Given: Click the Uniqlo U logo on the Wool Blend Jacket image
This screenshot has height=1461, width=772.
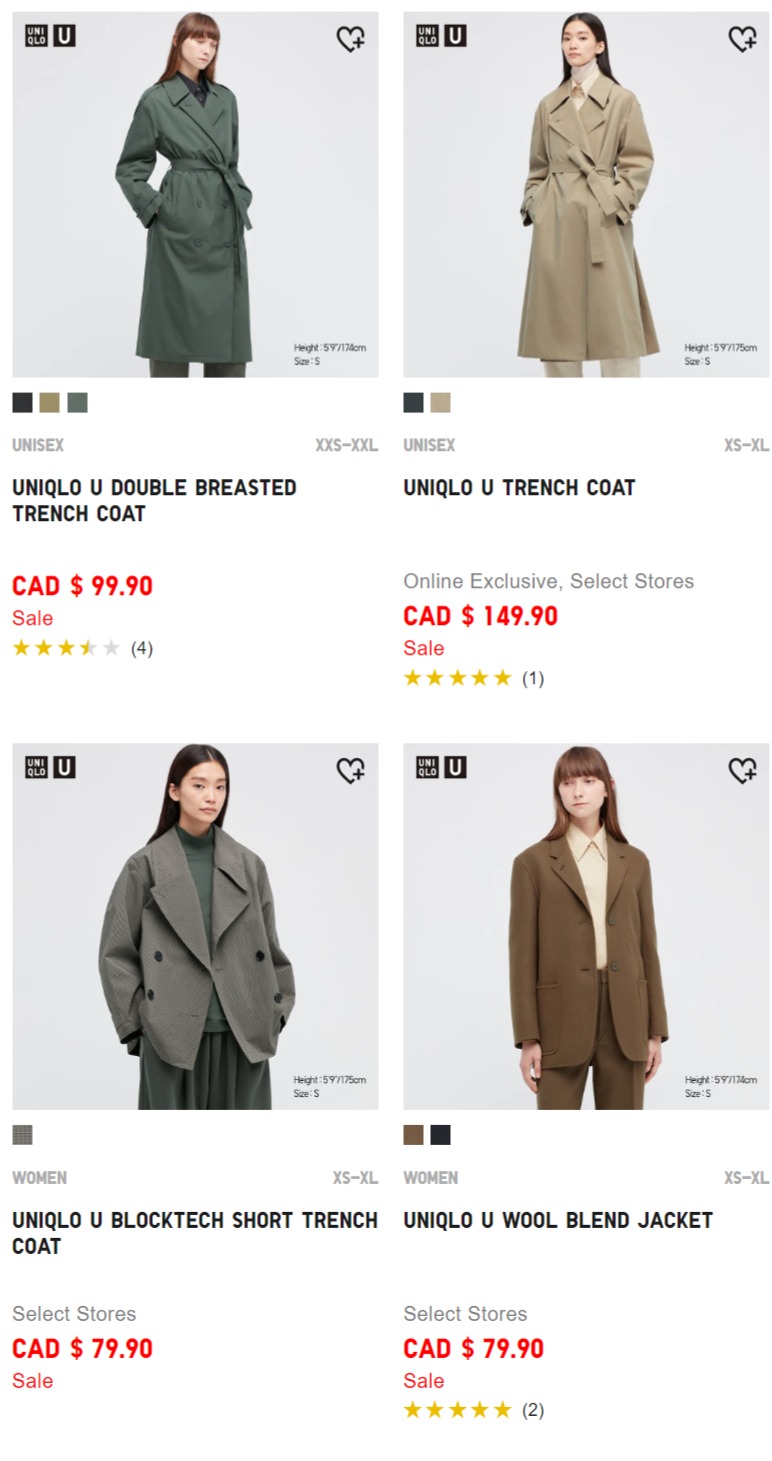Looking at the screenshot, I should (441, 767).
